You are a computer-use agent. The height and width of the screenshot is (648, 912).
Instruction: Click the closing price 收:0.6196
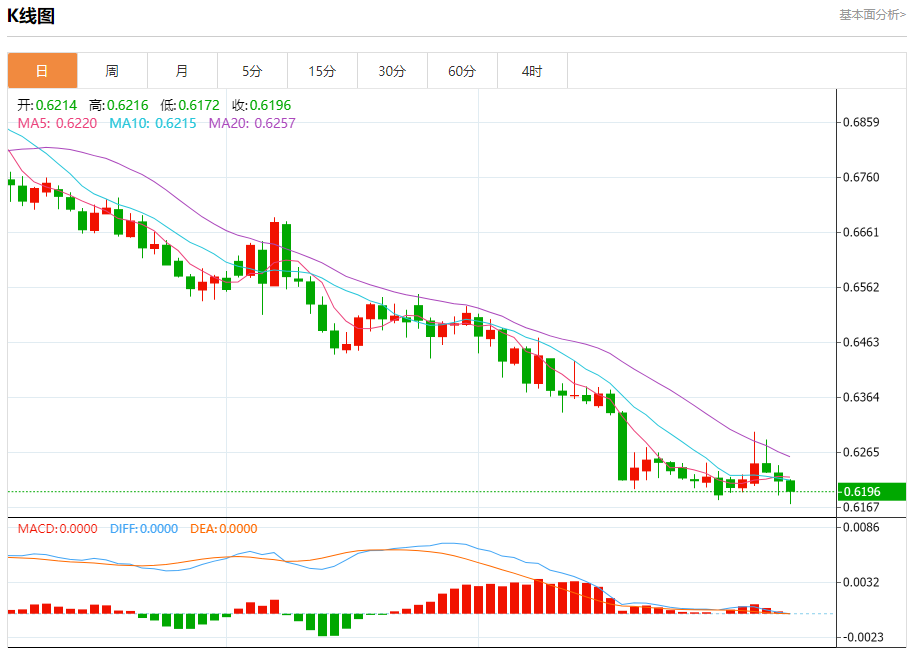coord(261,105)
